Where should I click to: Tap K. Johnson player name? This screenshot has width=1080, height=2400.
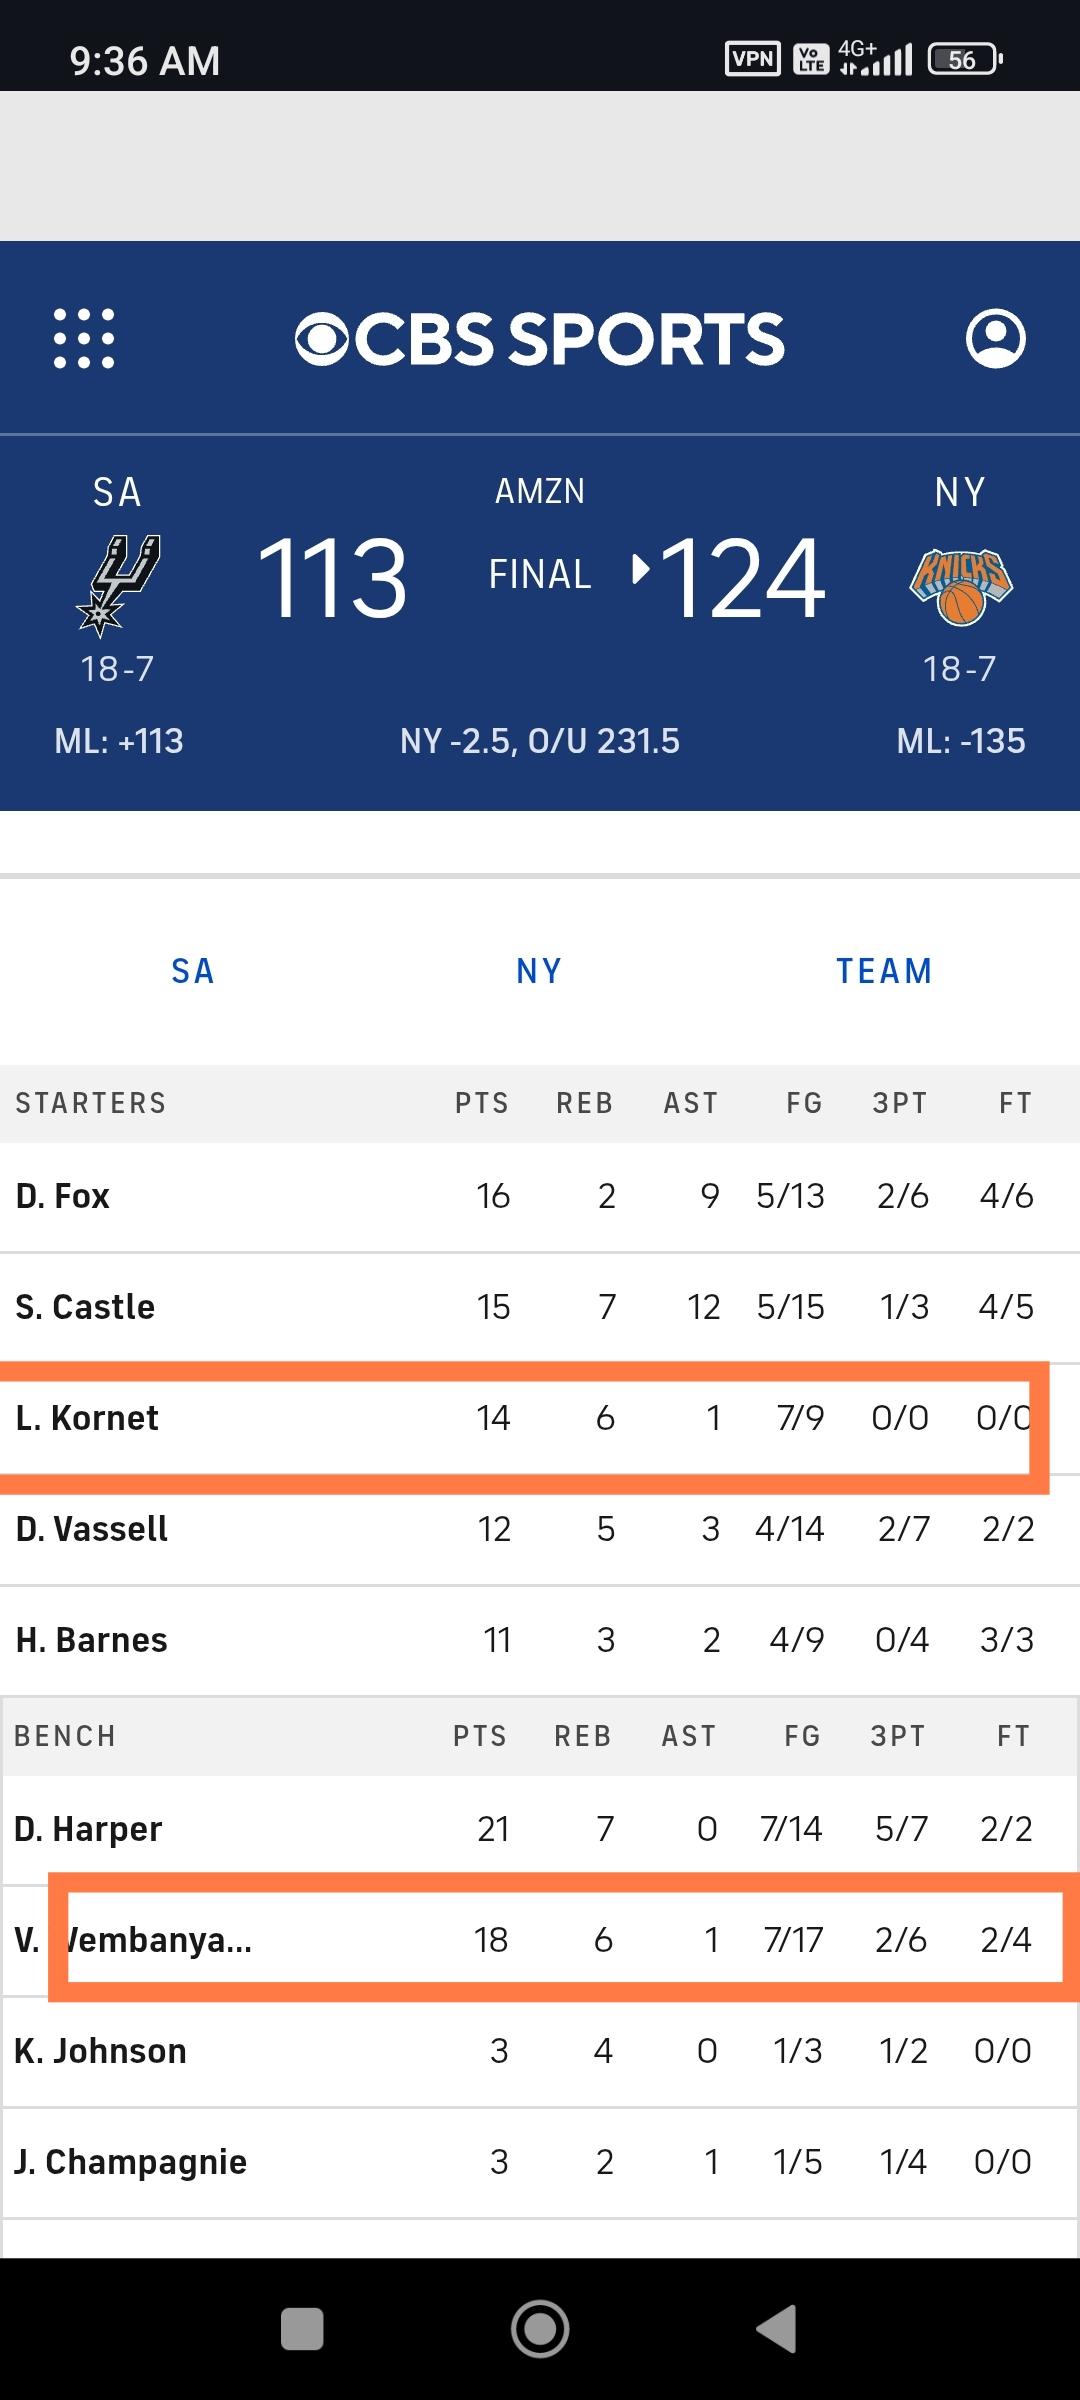click(100, 2051)
